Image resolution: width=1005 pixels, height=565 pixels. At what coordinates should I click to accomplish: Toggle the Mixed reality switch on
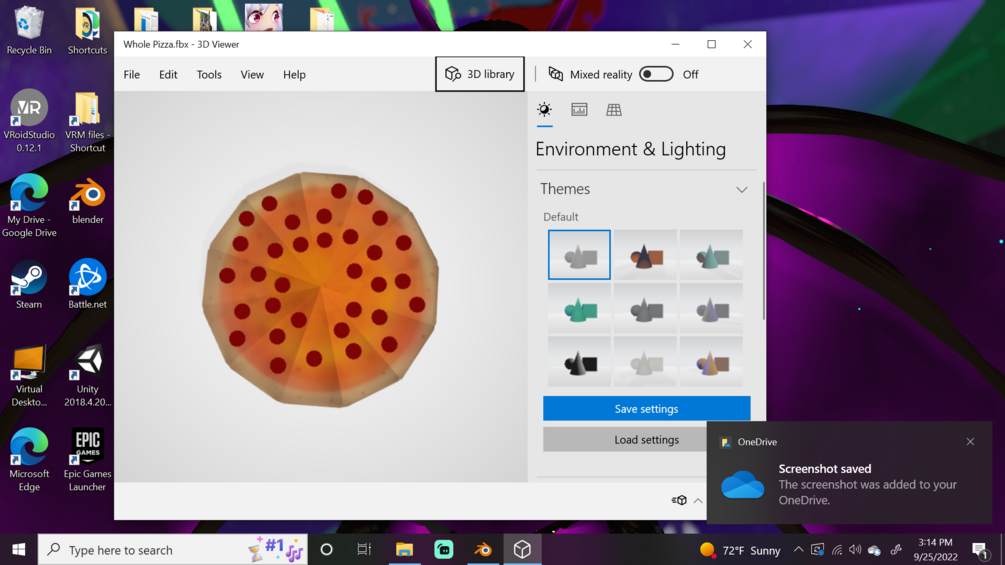656,74
